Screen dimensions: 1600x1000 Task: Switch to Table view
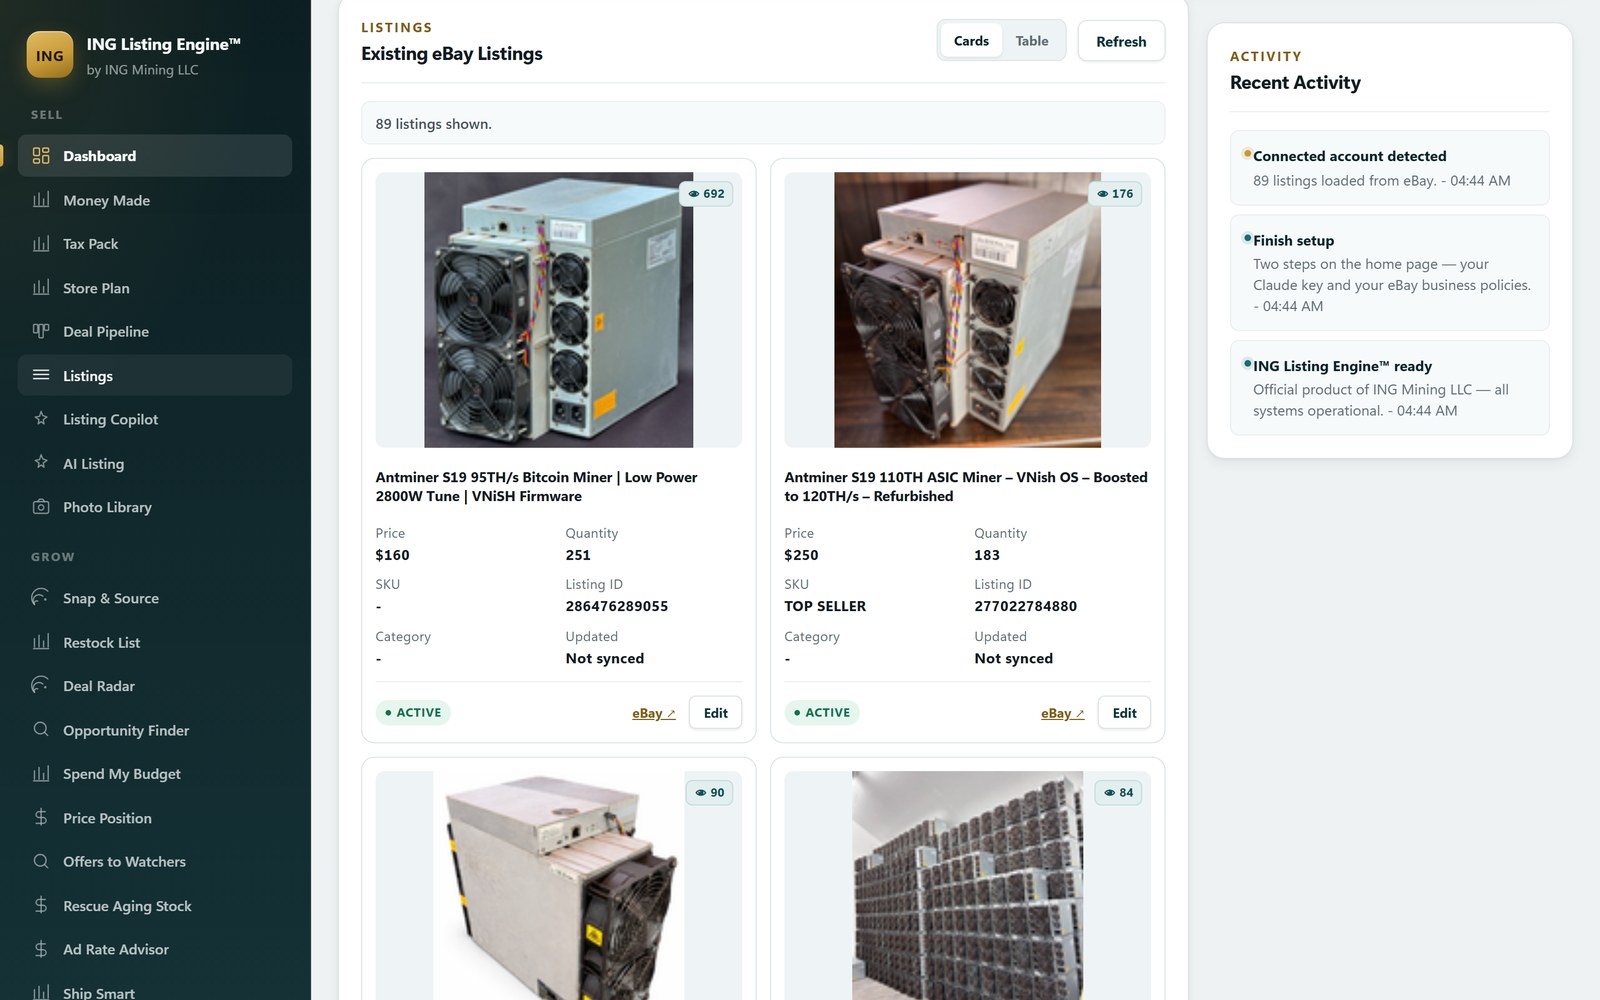pos(1032,41)
